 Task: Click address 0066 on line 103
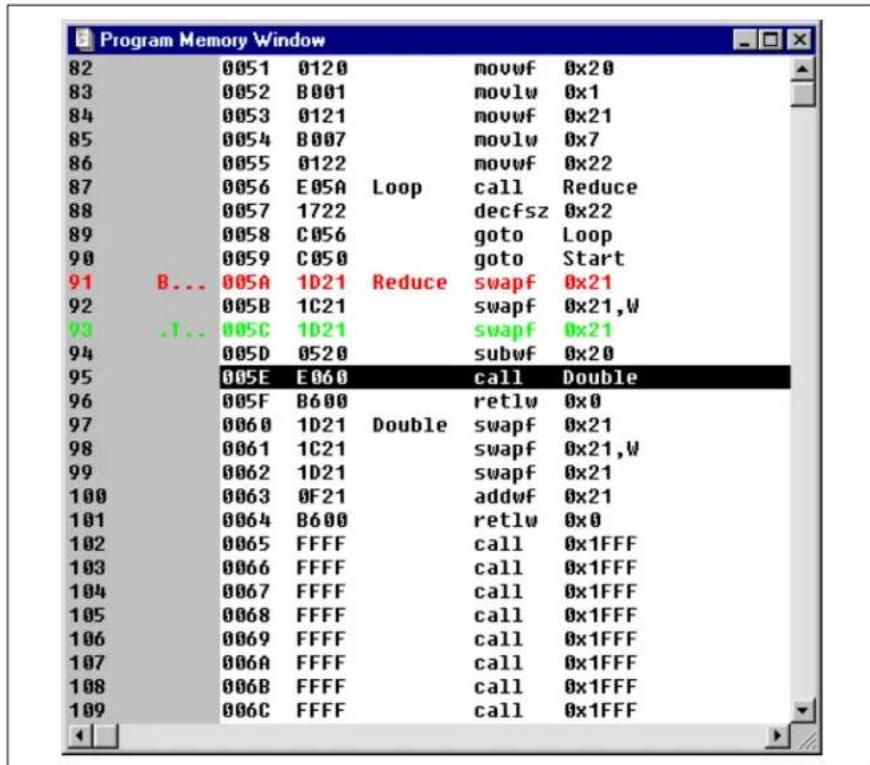pos(246,568)
